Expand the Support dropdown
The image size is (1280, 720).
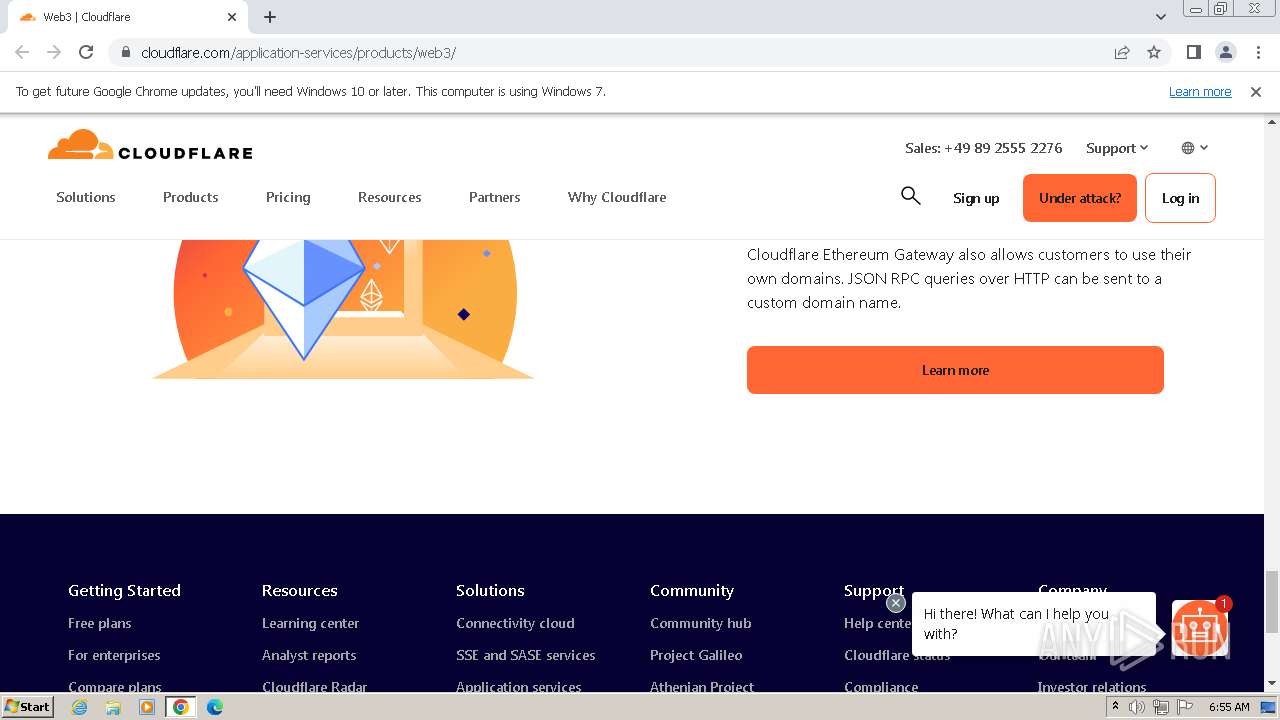pyautogui.click(x=1117, y=148)
